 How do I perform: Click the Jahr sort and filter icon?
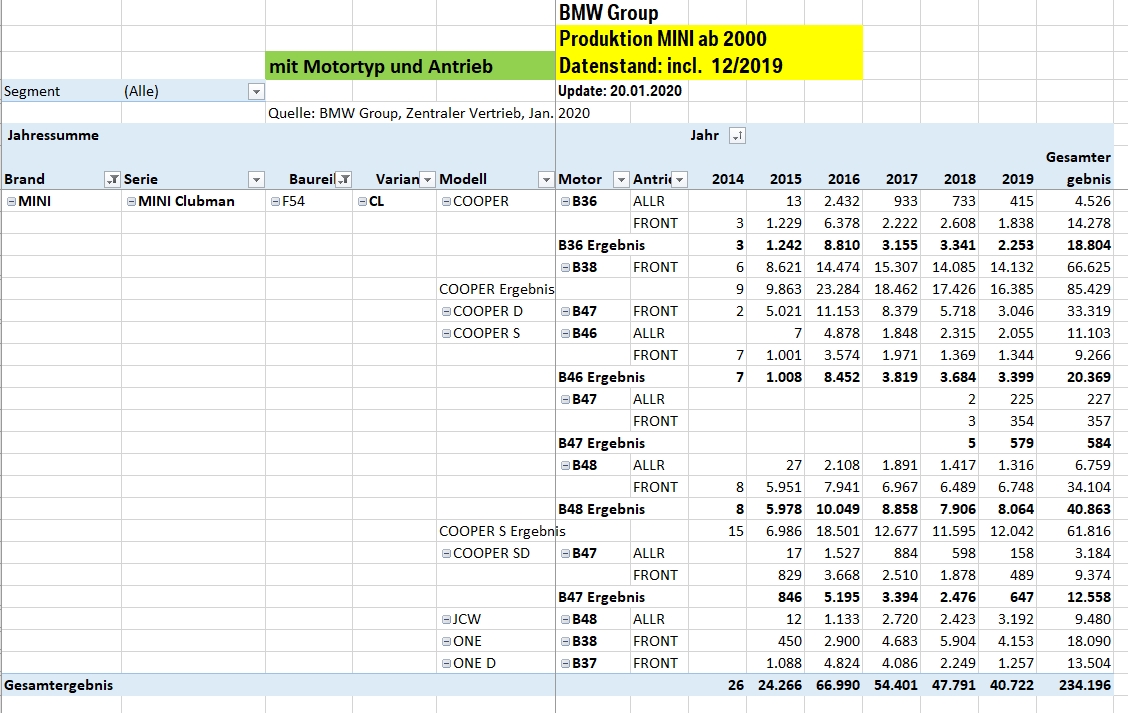(737, 136)
